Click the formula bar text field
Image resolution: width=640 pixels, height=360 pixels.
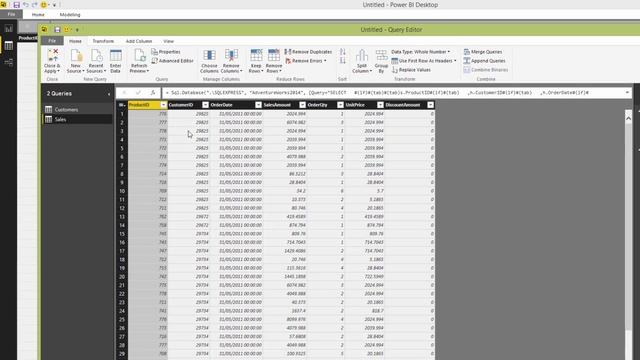tap(392, 93)
